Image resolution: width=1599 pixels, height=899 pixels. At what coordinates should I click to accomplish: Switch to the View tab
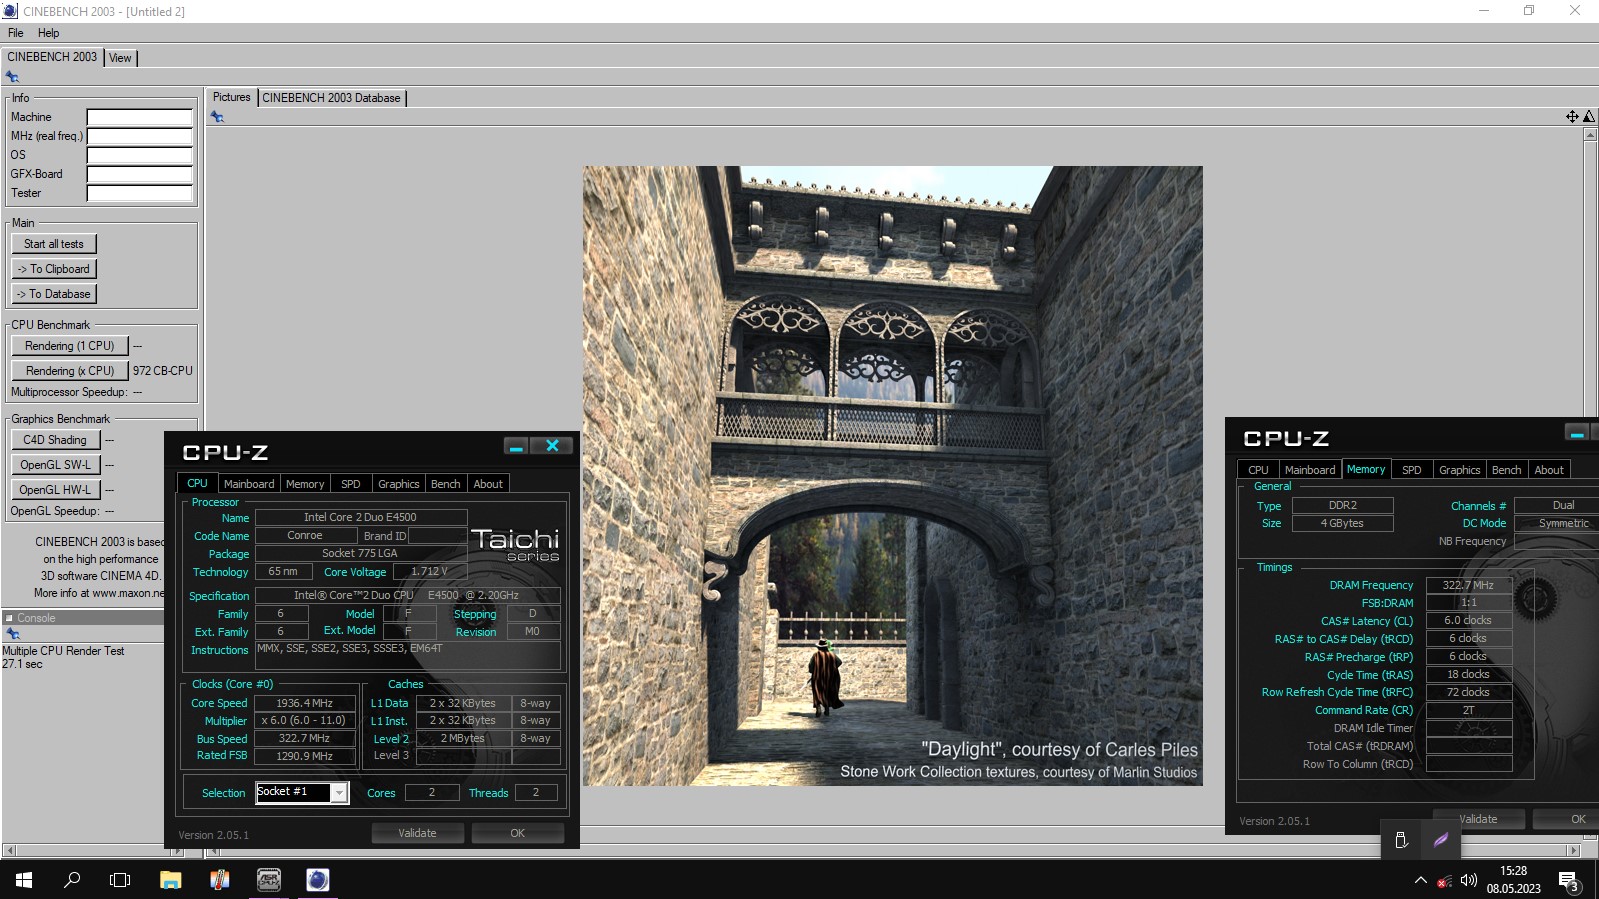(x=120, y=58)
